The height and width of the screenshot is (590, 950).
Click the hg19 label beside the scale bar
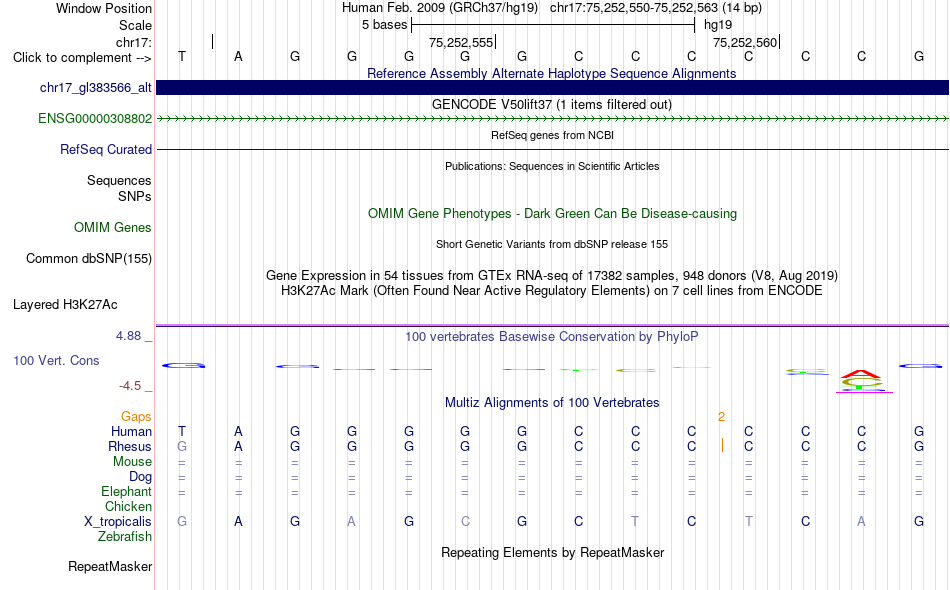pos(718,25)
